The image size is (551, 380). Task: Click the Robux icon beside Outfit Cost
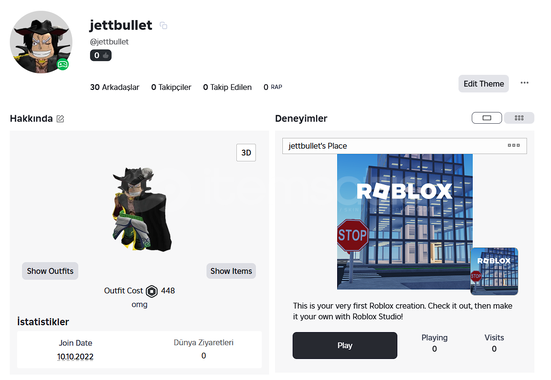coord(152,291)
